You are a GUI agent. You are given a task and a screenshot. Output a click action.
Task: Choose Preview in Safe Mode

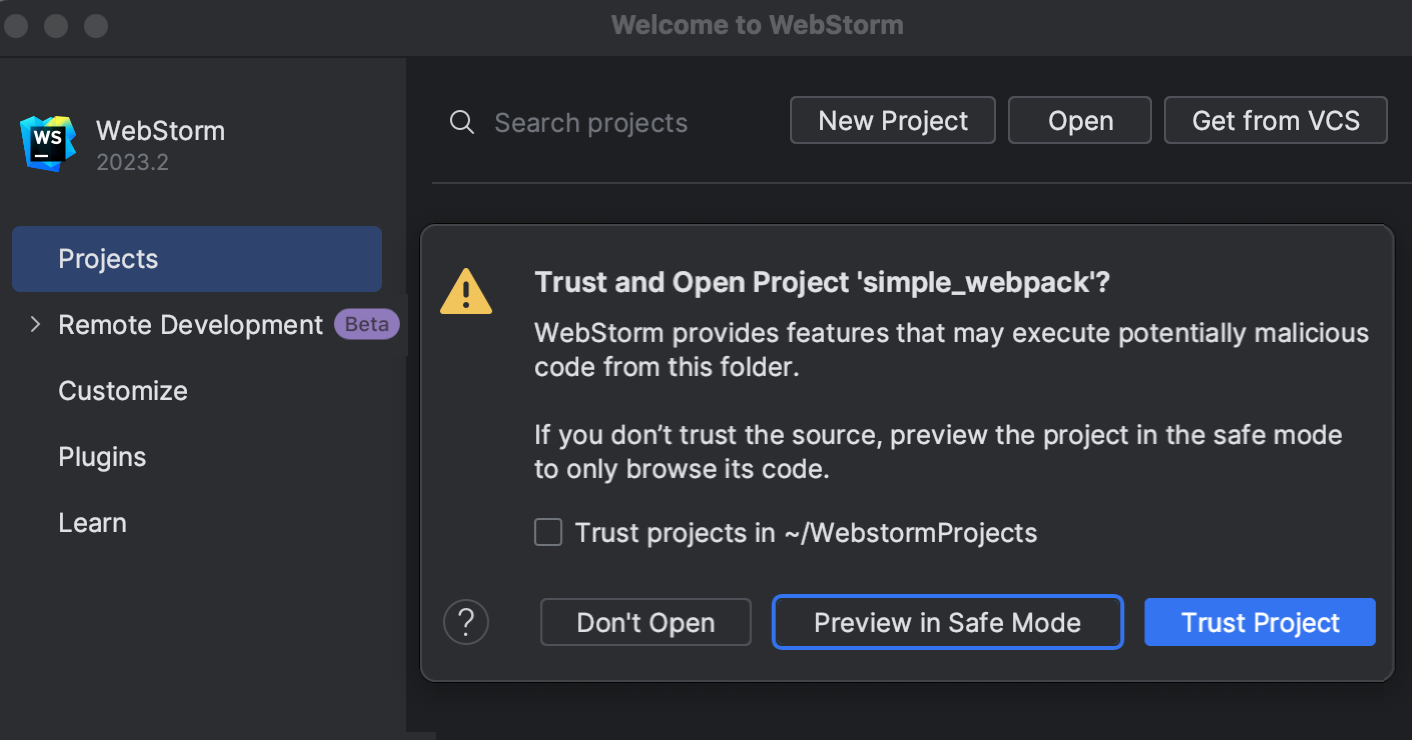pos(947,622)
